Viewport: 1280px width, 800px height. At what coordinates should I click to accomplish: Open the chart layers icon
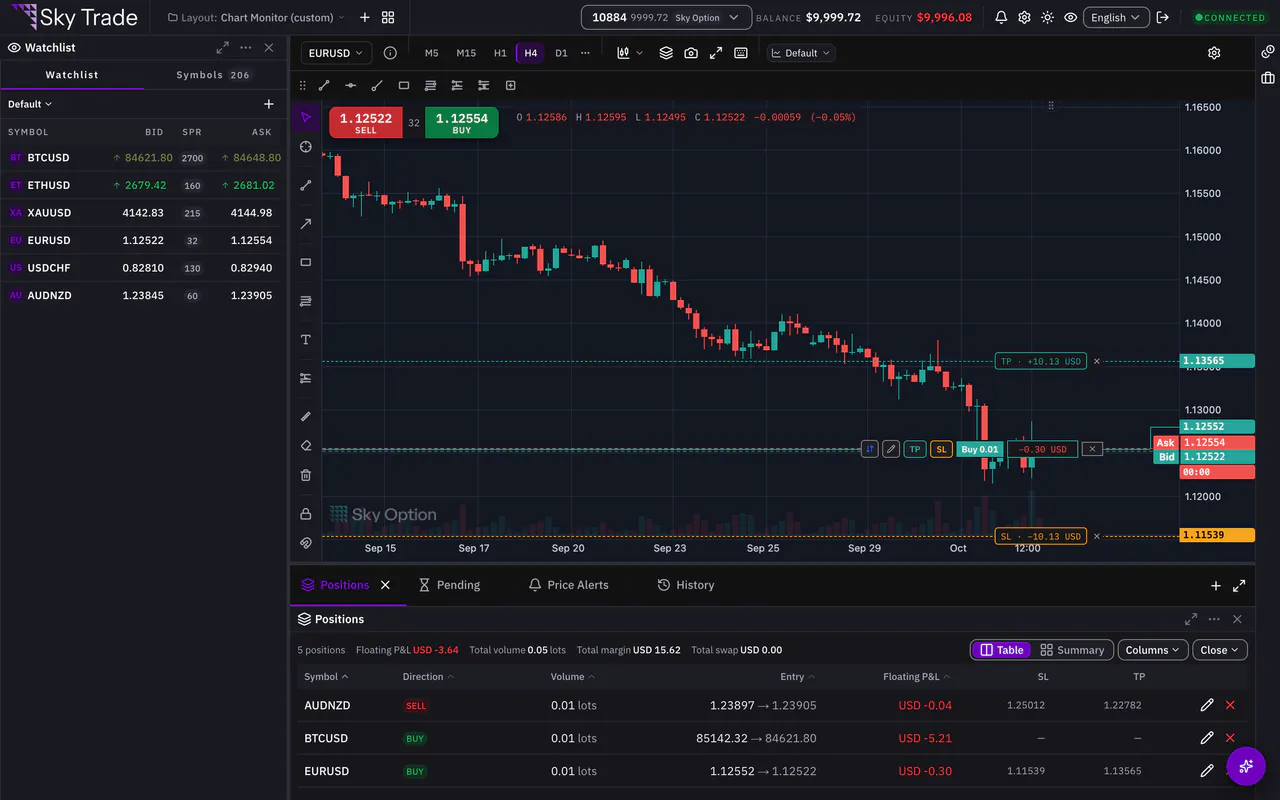click(666, 53)
